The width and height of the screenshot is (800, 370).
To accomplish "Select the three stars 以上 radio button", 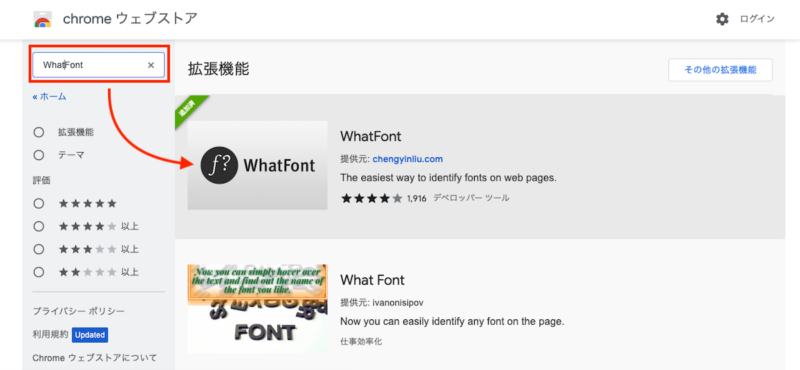I will tap(39, 249).
